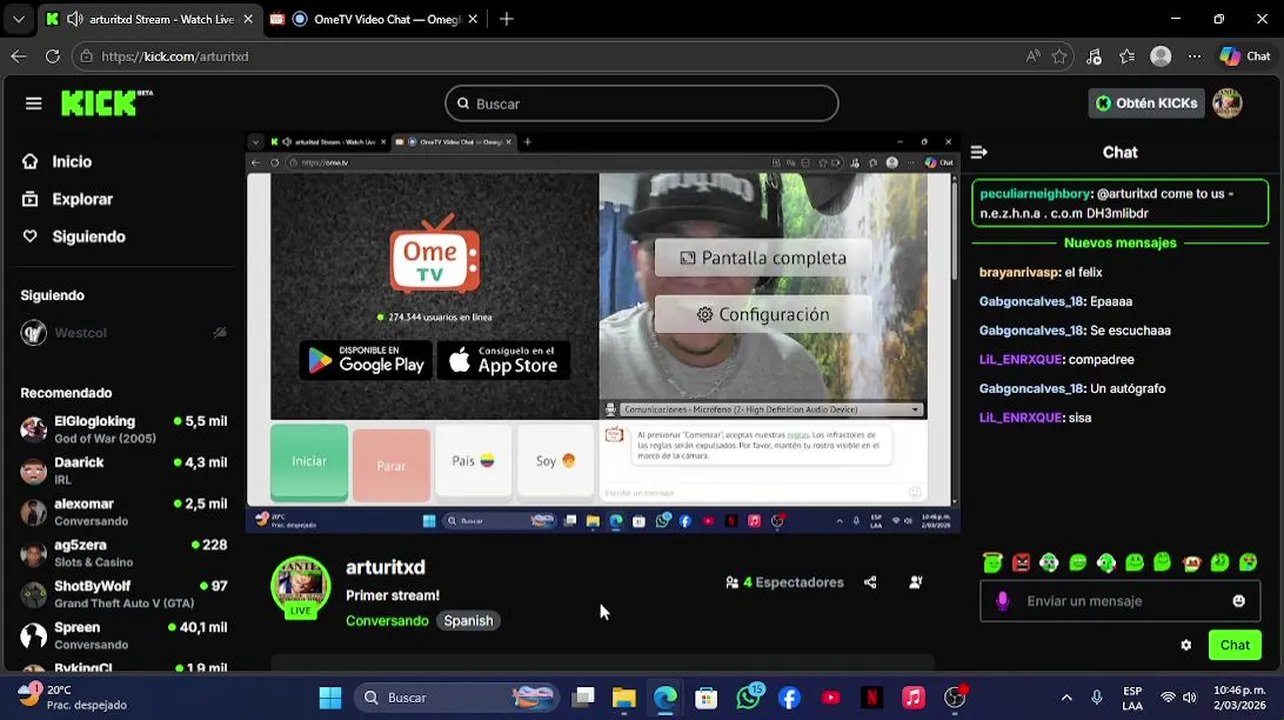Click Configuración in stream video

click(x=763, y=315)
